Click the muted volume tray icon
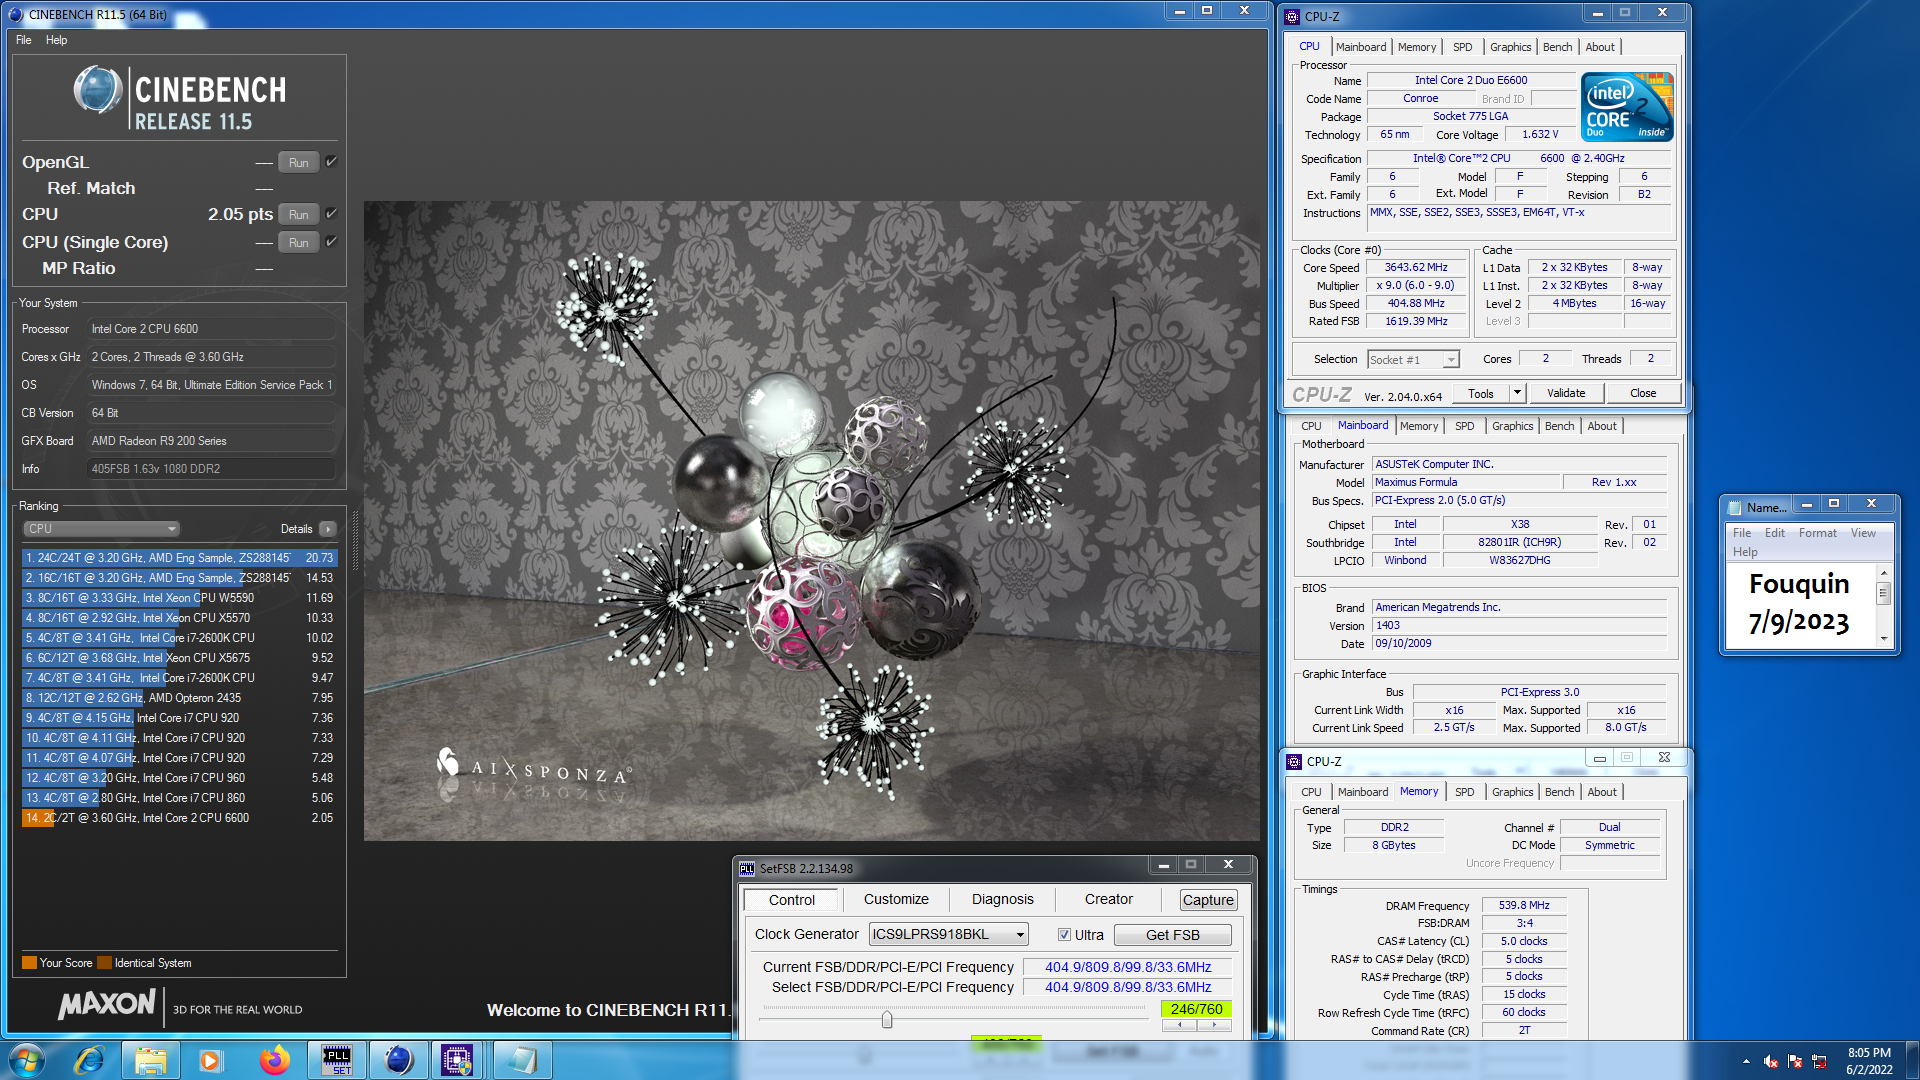 1770,1061
